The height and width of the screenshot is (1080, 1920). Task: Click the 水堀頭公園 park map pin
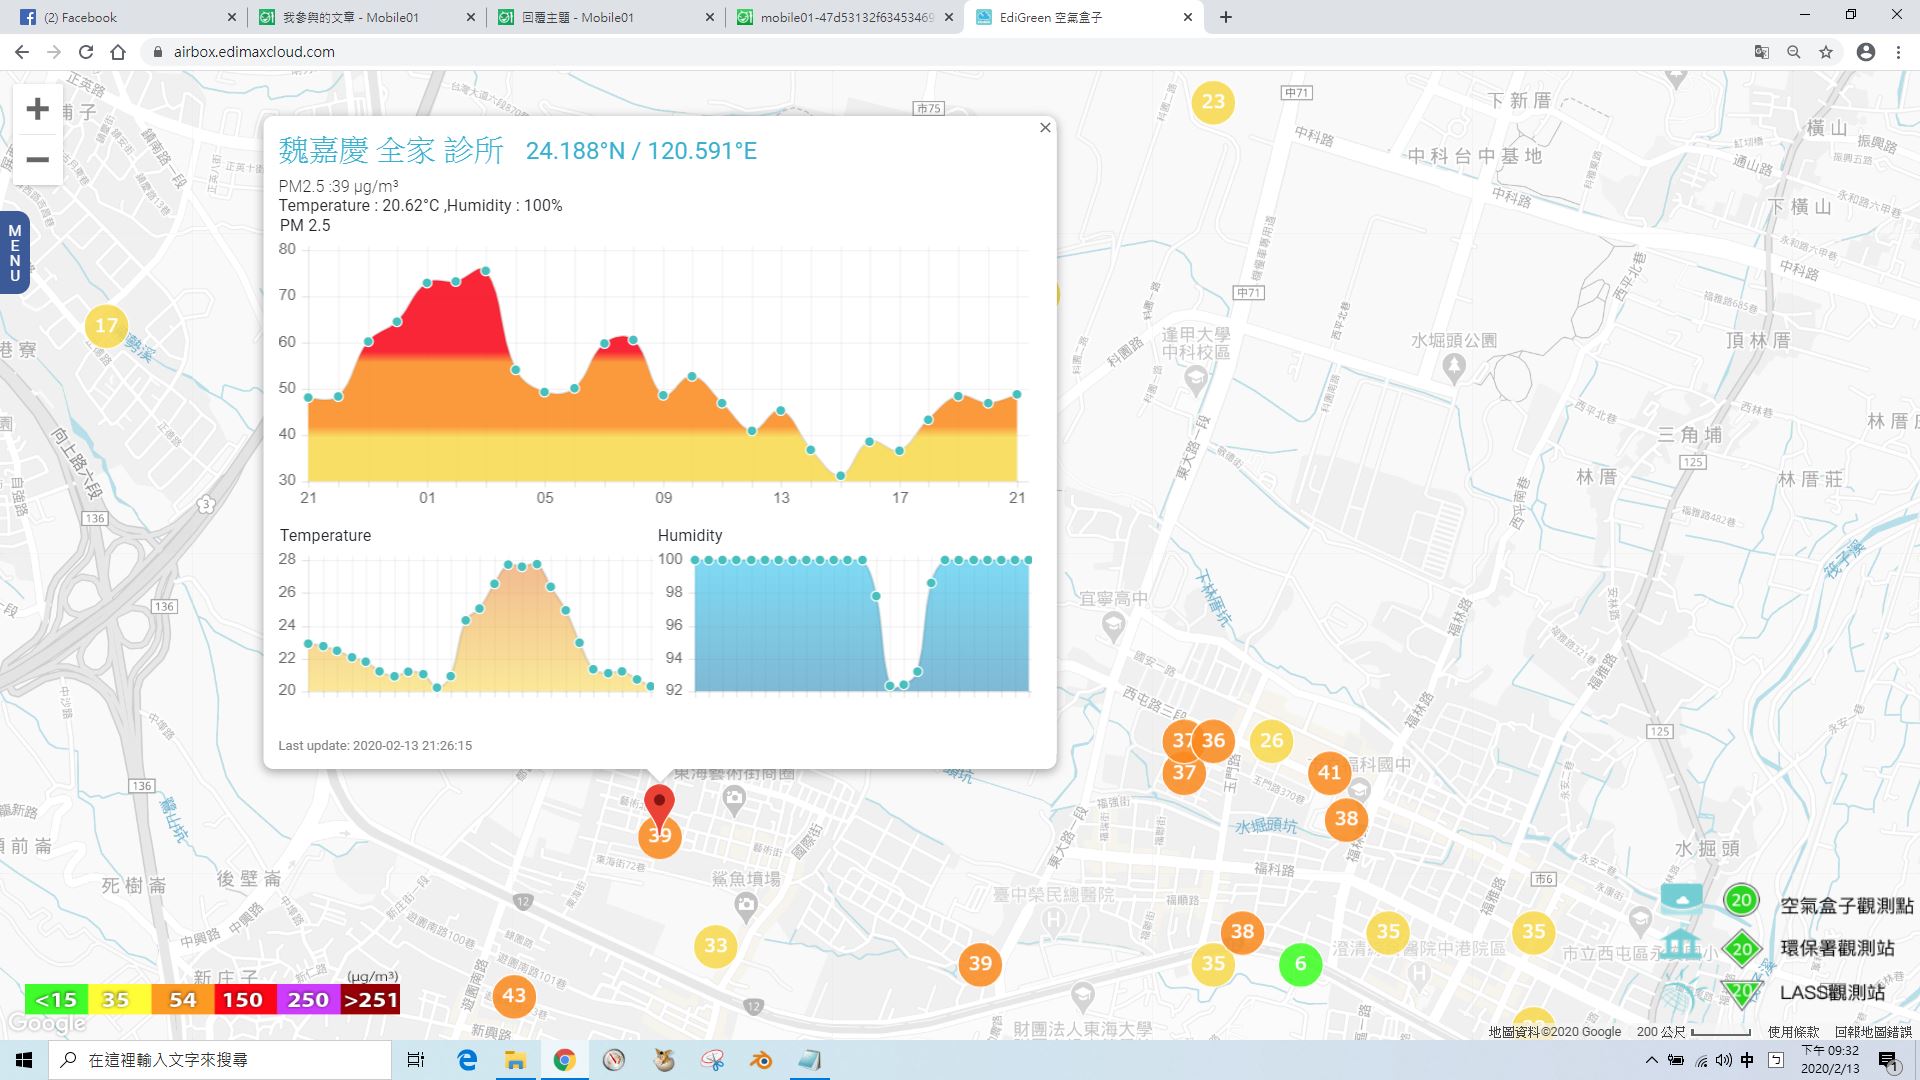[x=1454, y=368]
